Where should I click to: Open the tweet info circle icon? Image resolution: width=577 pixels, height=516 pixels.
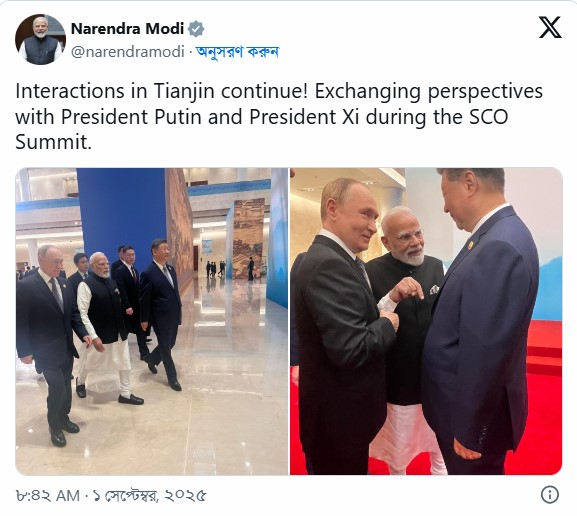point(550,495)
